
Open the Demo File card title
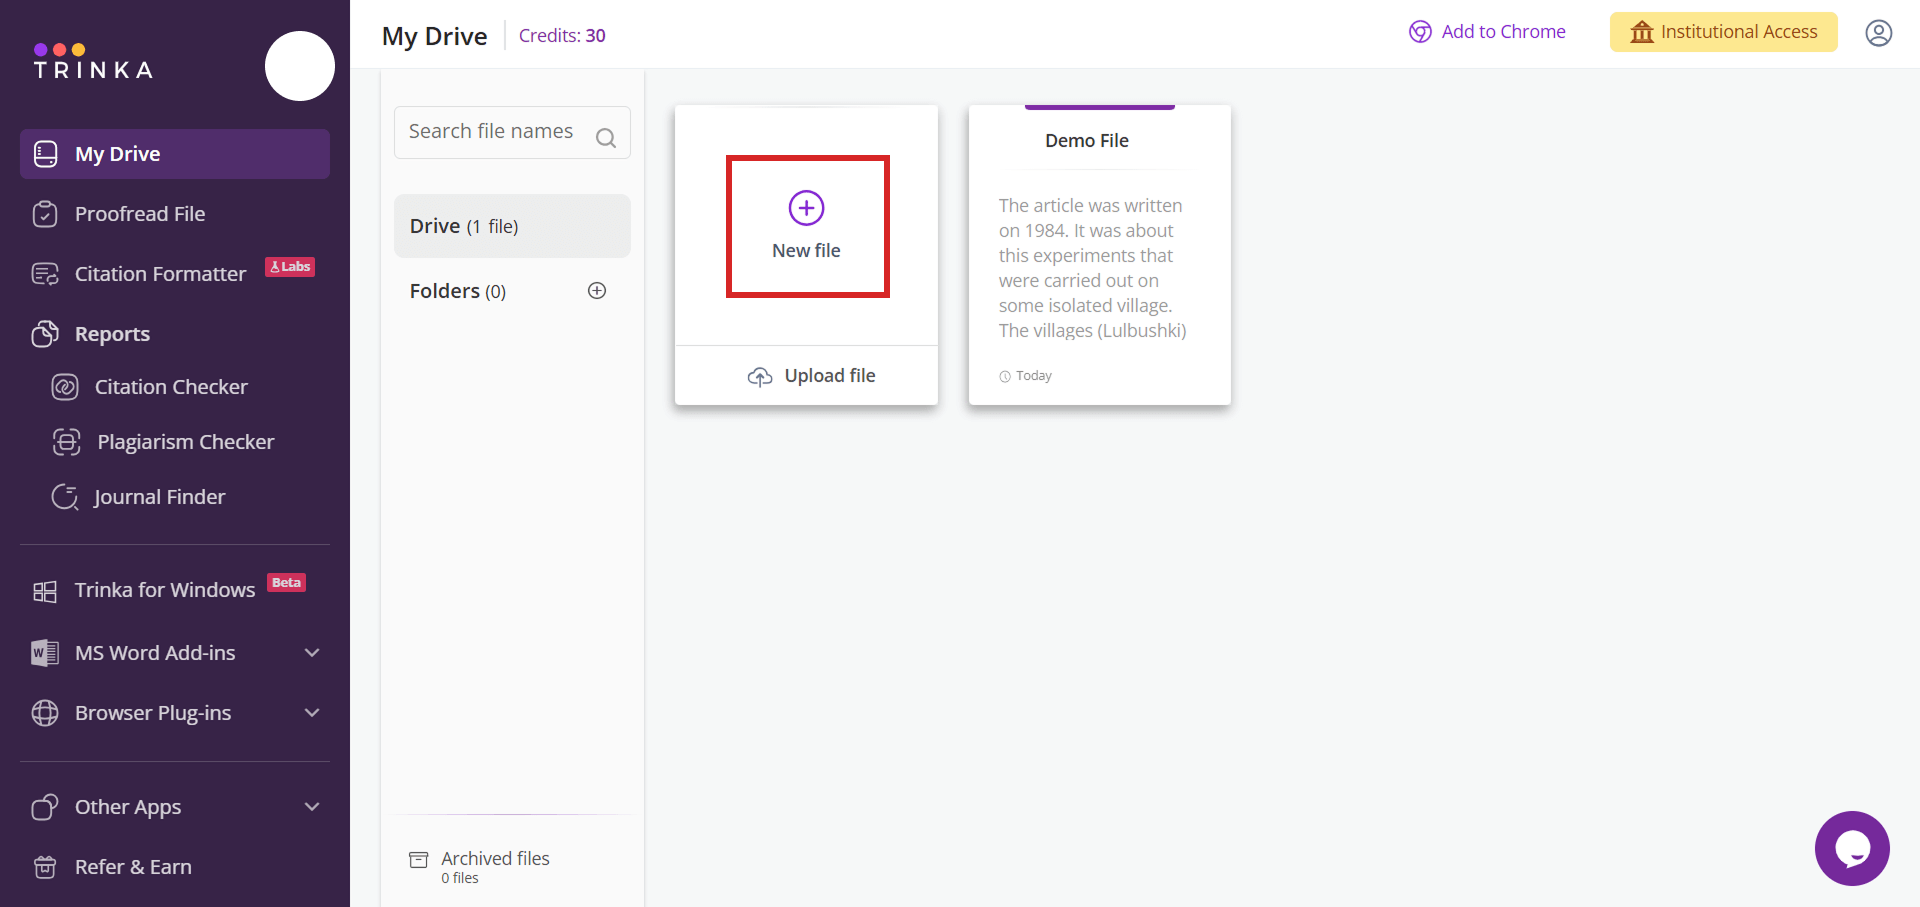tap(1087, 141)
